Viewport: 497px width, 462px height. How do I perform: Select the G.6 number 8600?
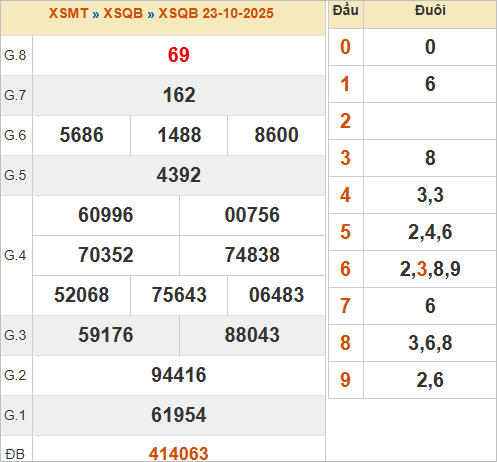[x=276, y=135]
